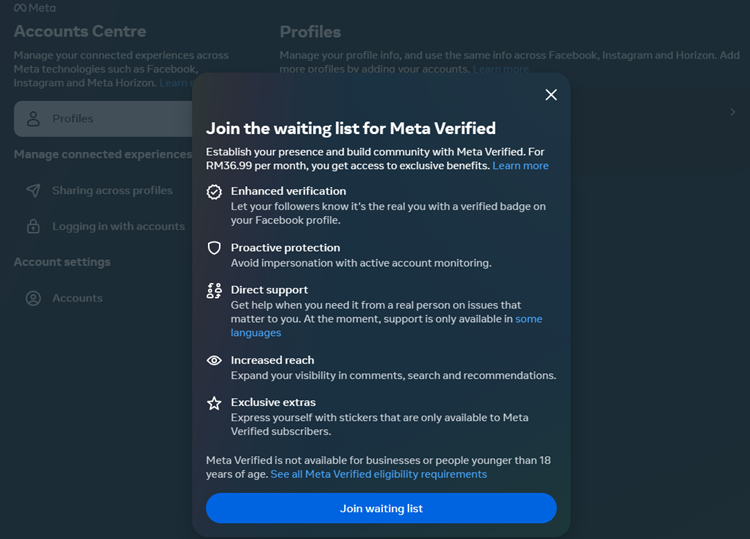Click the Proactive protection shield icon
The image size is (750, 539).
(x=214, y=248)
